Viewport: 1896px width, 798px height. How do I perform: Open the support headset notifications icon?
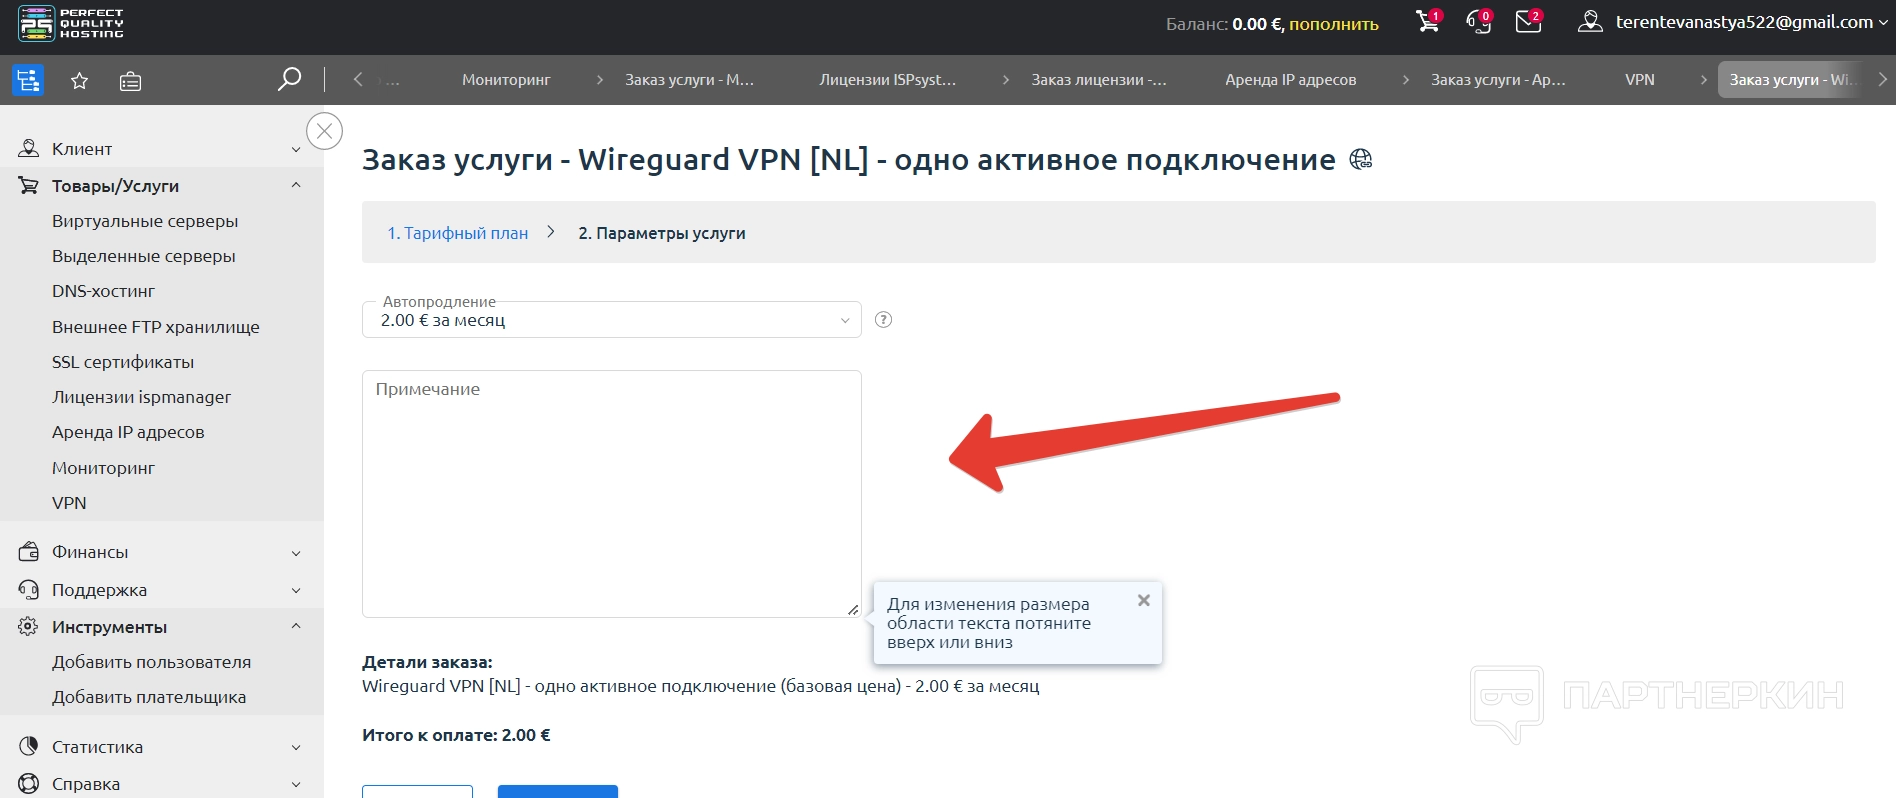[1479, 21]
